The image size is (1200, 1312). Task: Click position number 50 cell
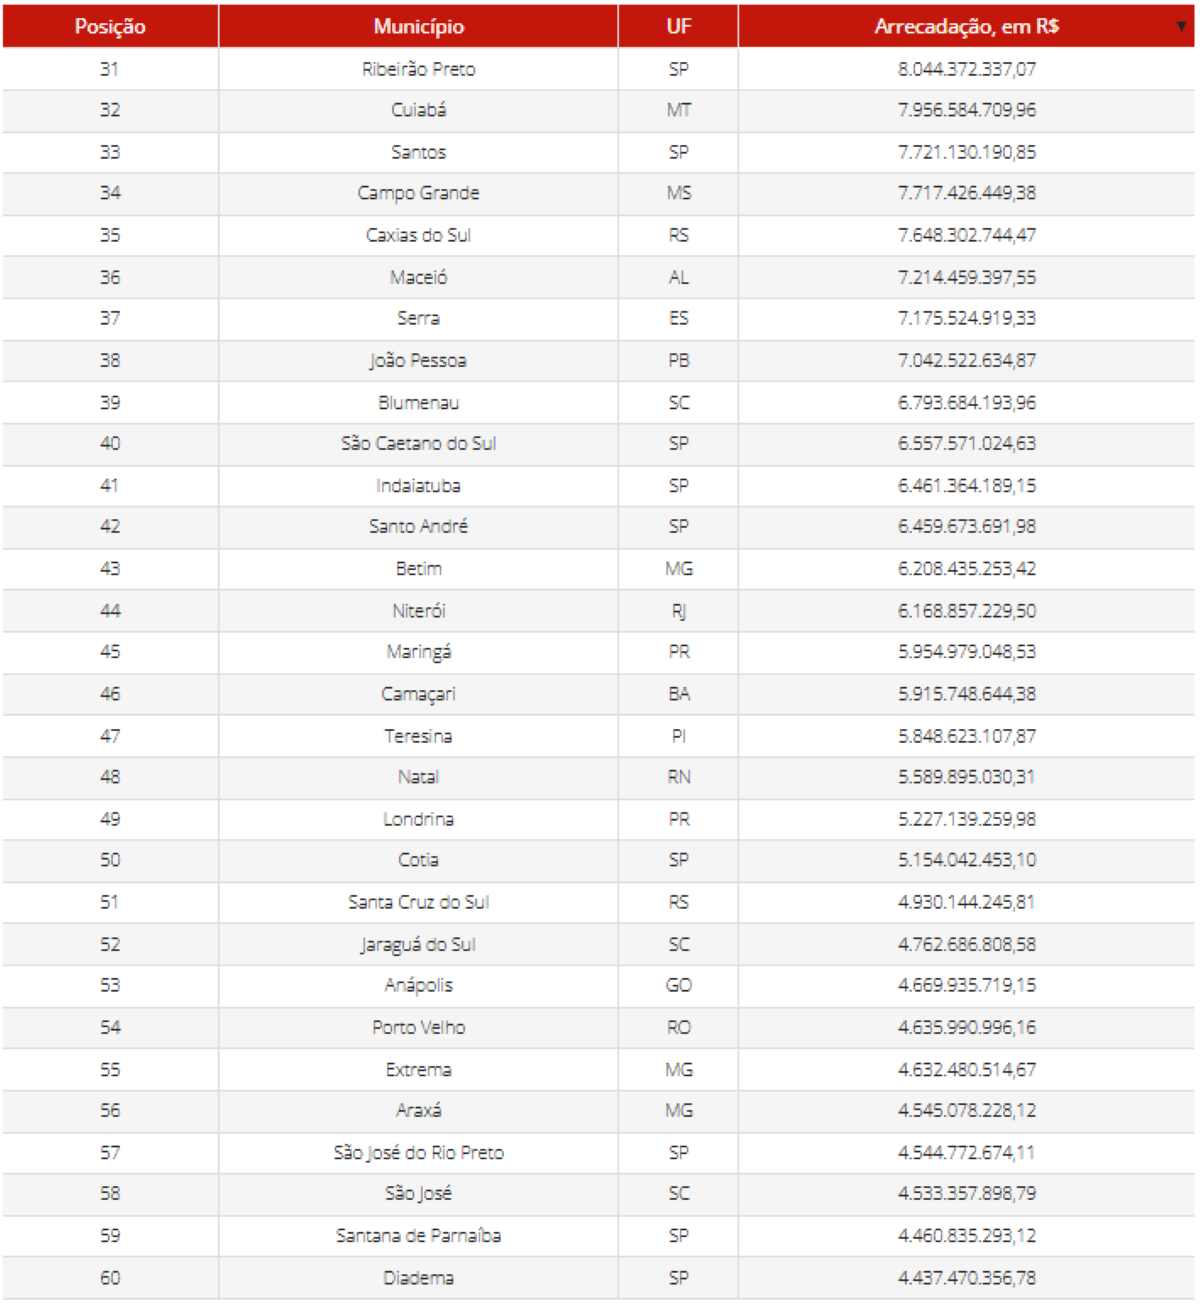click(110, 860)
